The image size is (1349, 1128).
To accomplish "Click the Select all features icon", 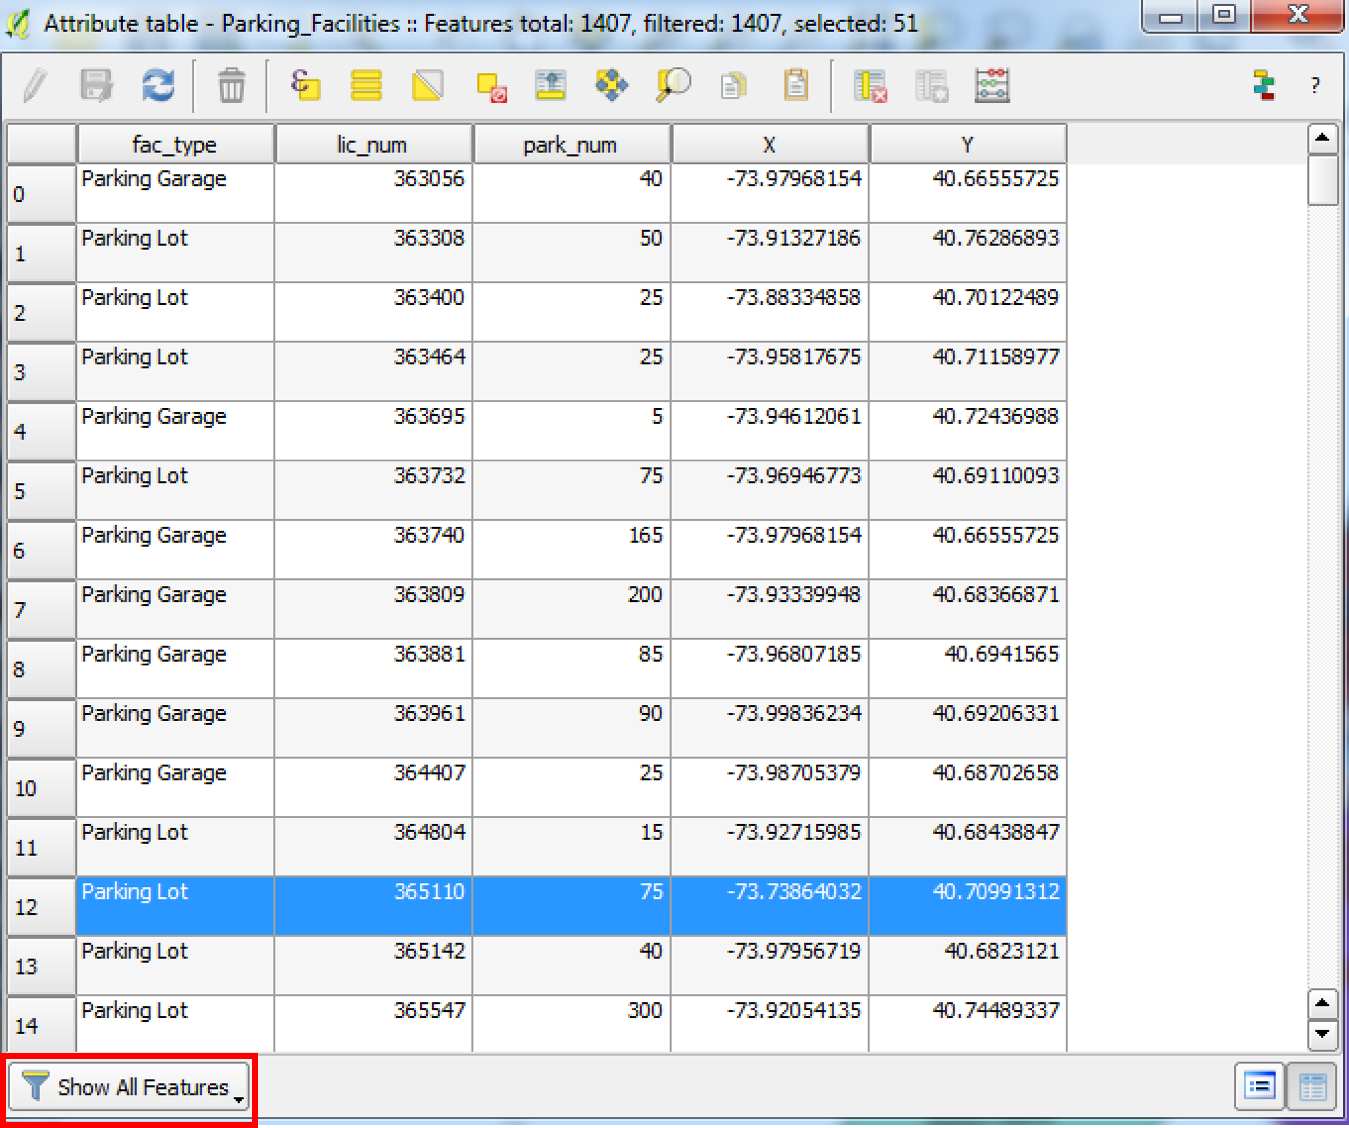I will pos(366,86).
